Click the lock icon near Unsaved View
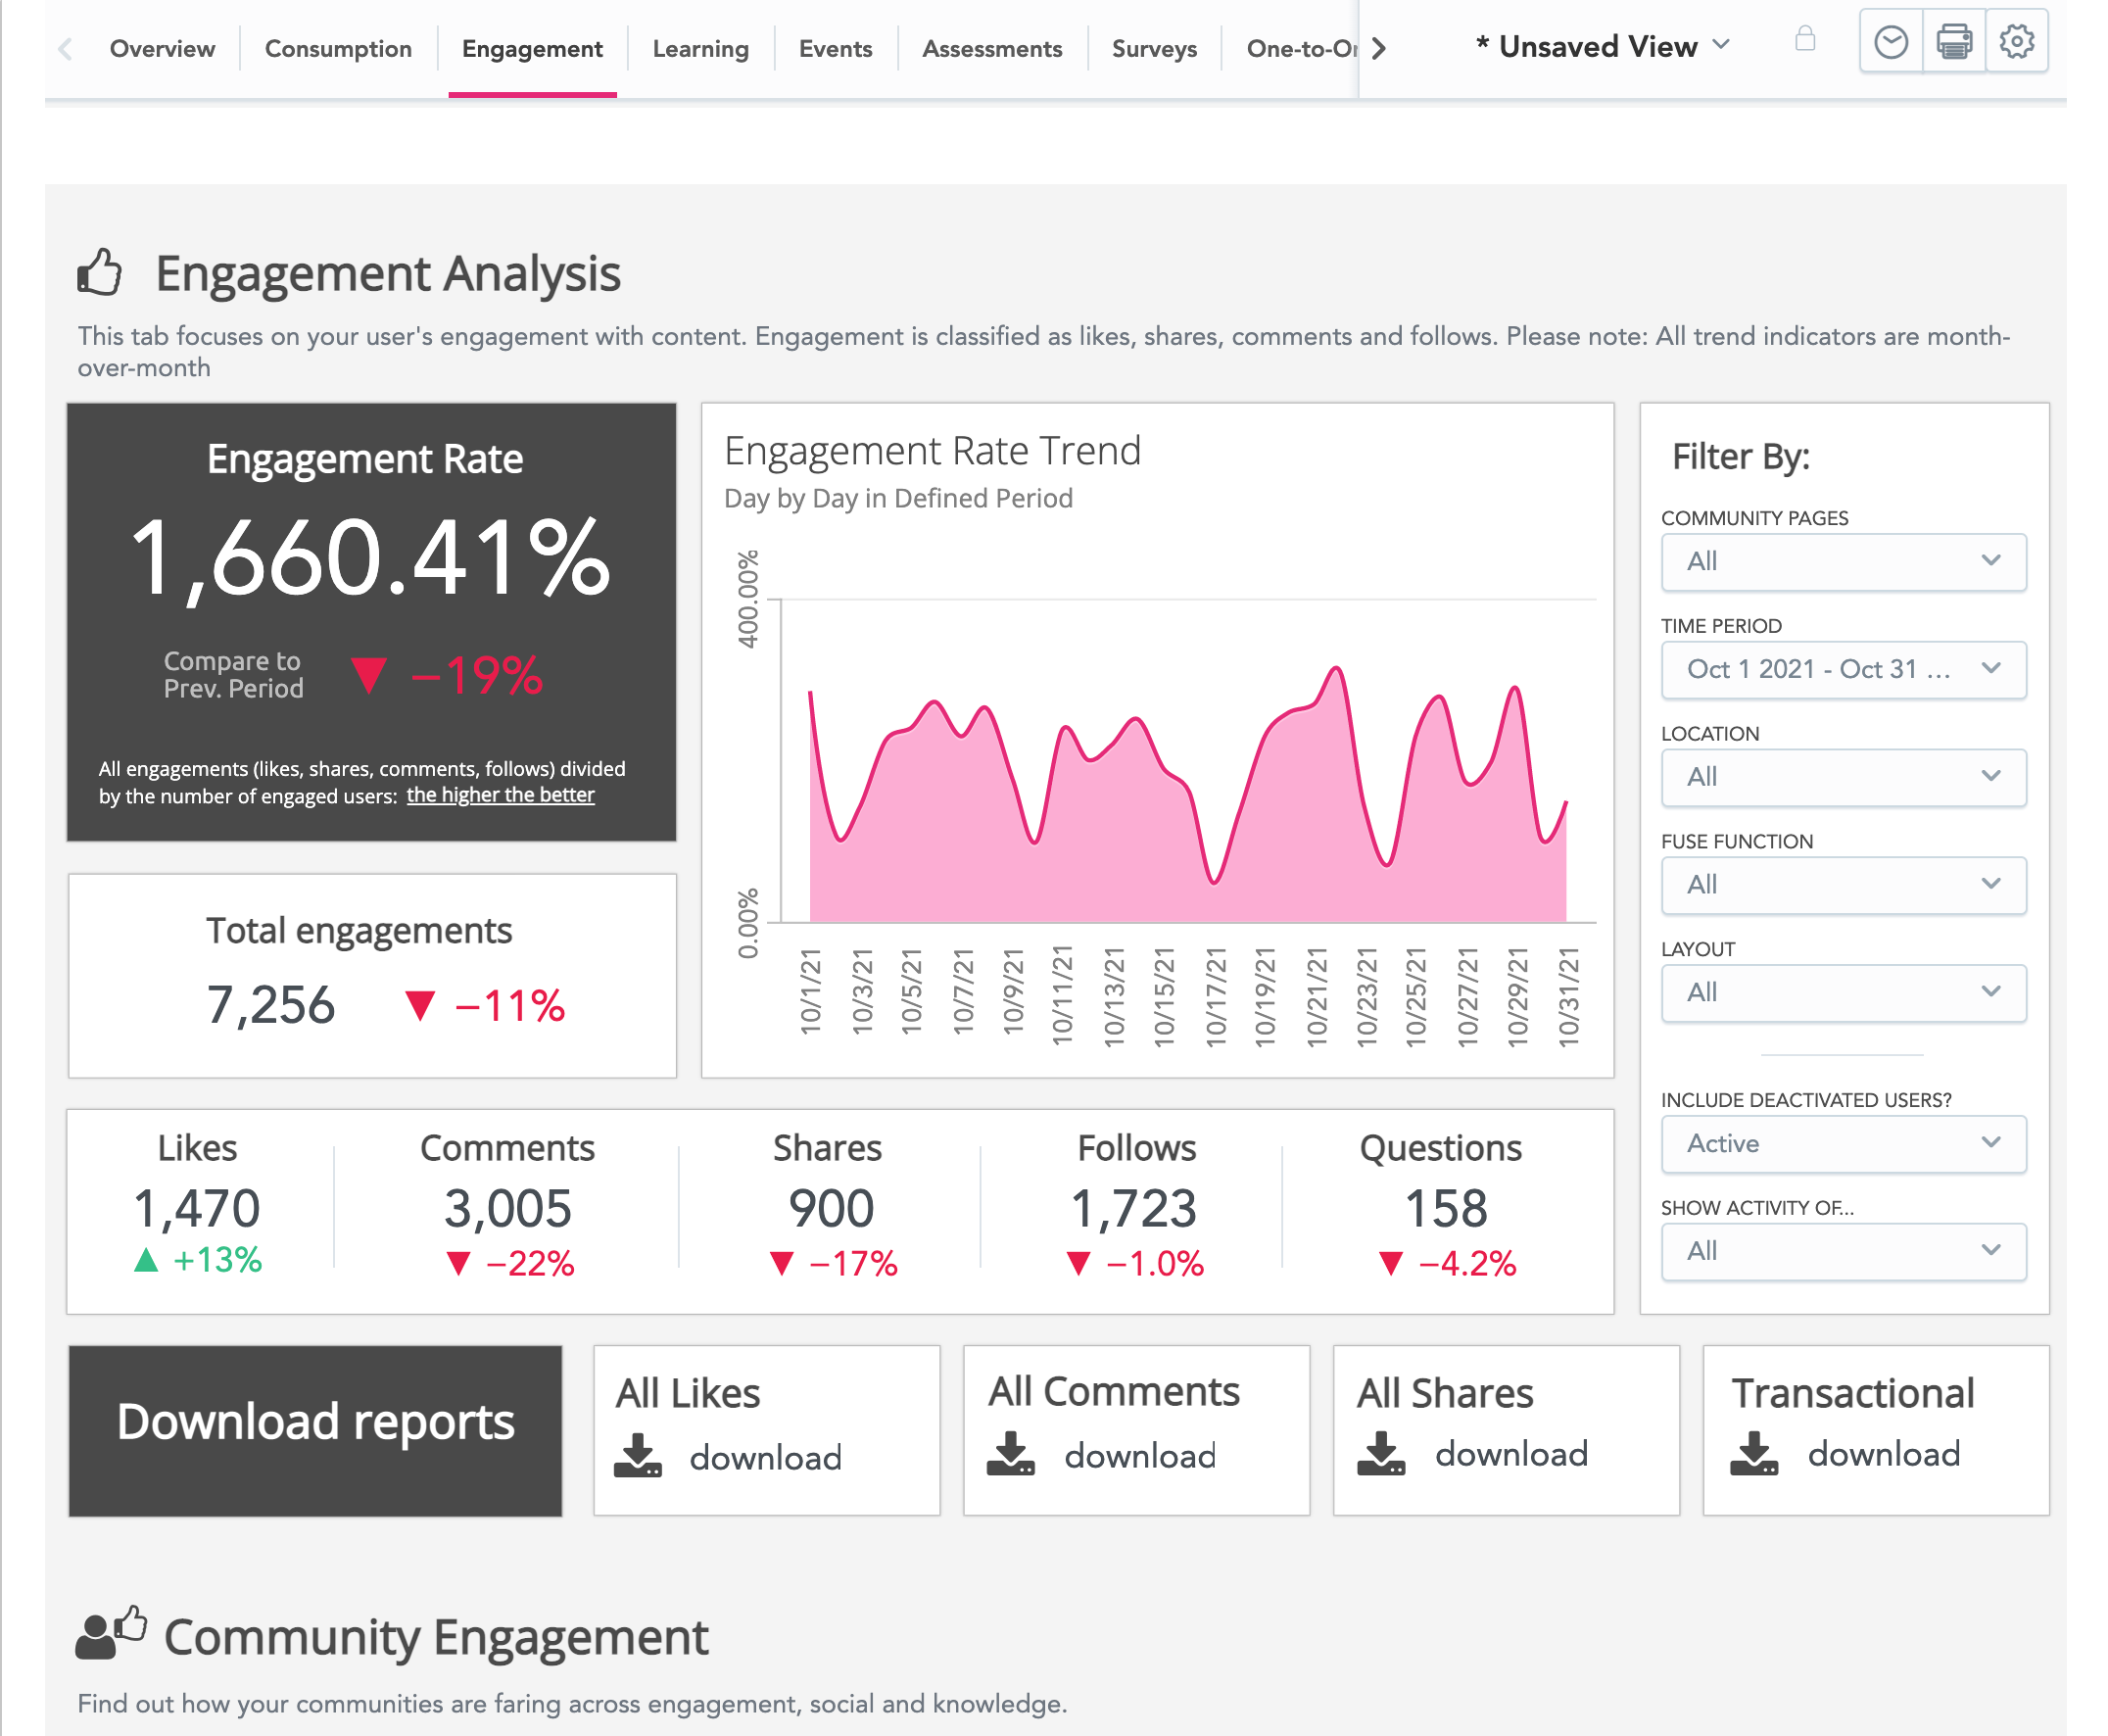 pos(1804,40)
